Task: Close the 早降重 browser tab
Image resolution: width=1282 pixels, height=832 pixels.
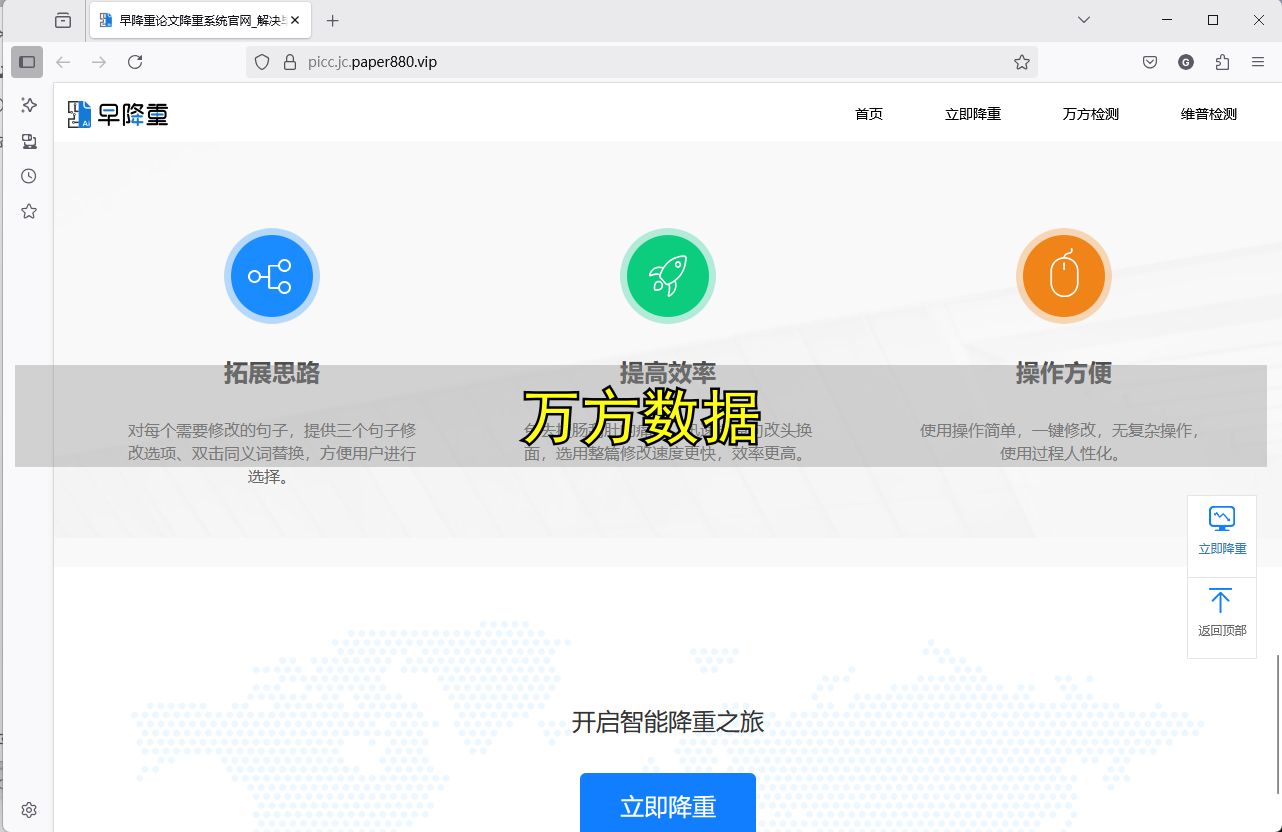Action: tap(294, 20)
